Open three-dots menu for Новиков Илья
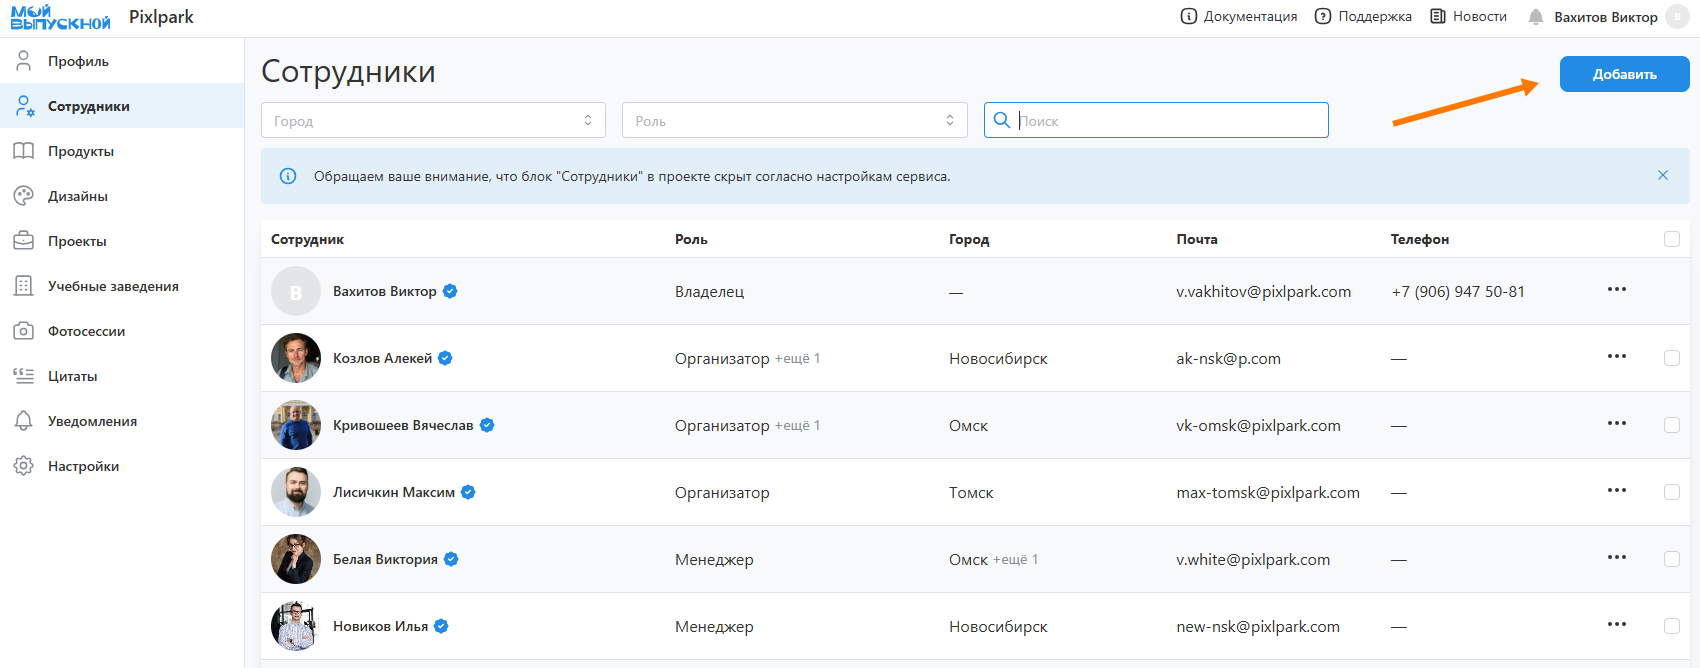 (1617, 625)
